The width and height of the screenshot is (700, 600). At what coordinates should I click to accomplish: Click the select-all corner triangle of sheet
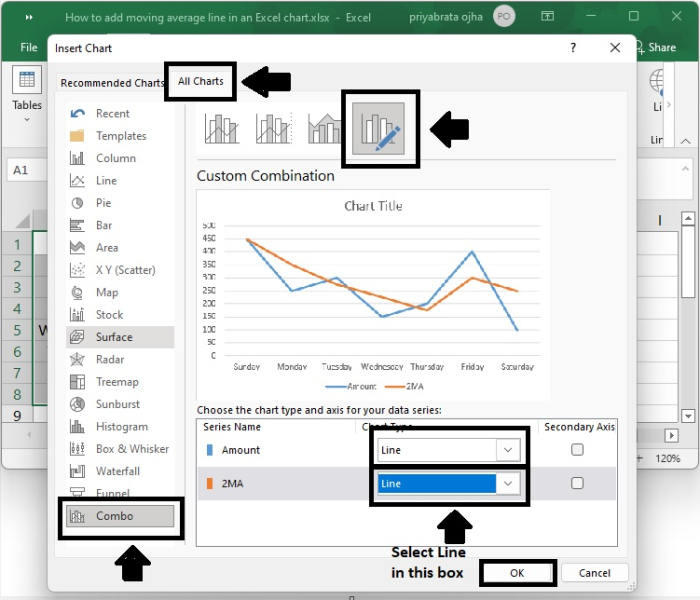coord(22,220)
